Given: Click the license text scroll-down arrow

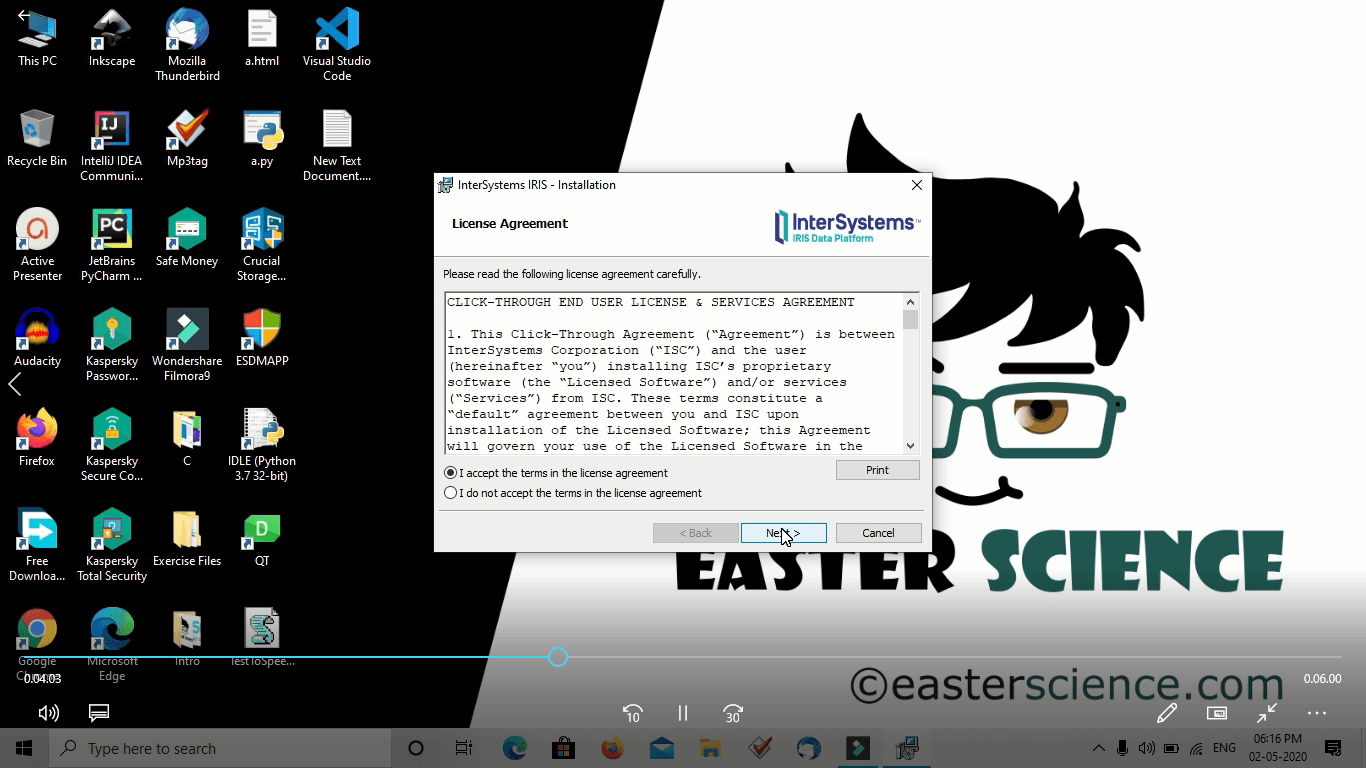Looking at the screenshot, I should pyautogui.click(x=910, y=446).
